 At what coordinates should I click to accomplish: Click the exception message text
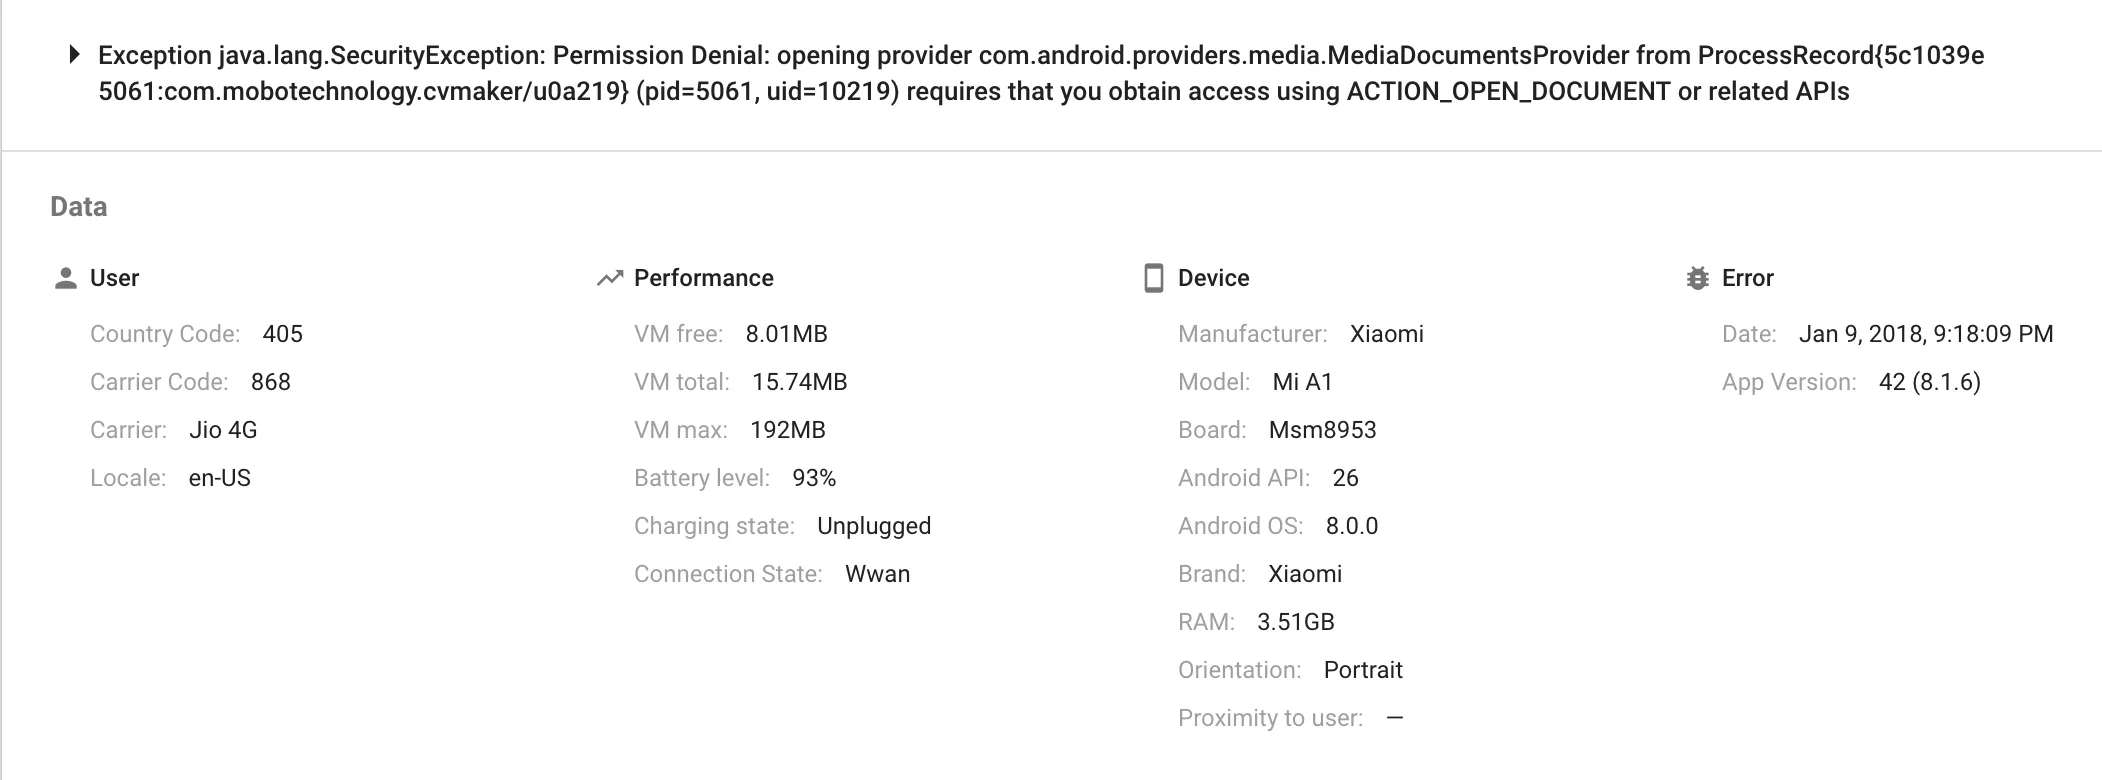1040,73
